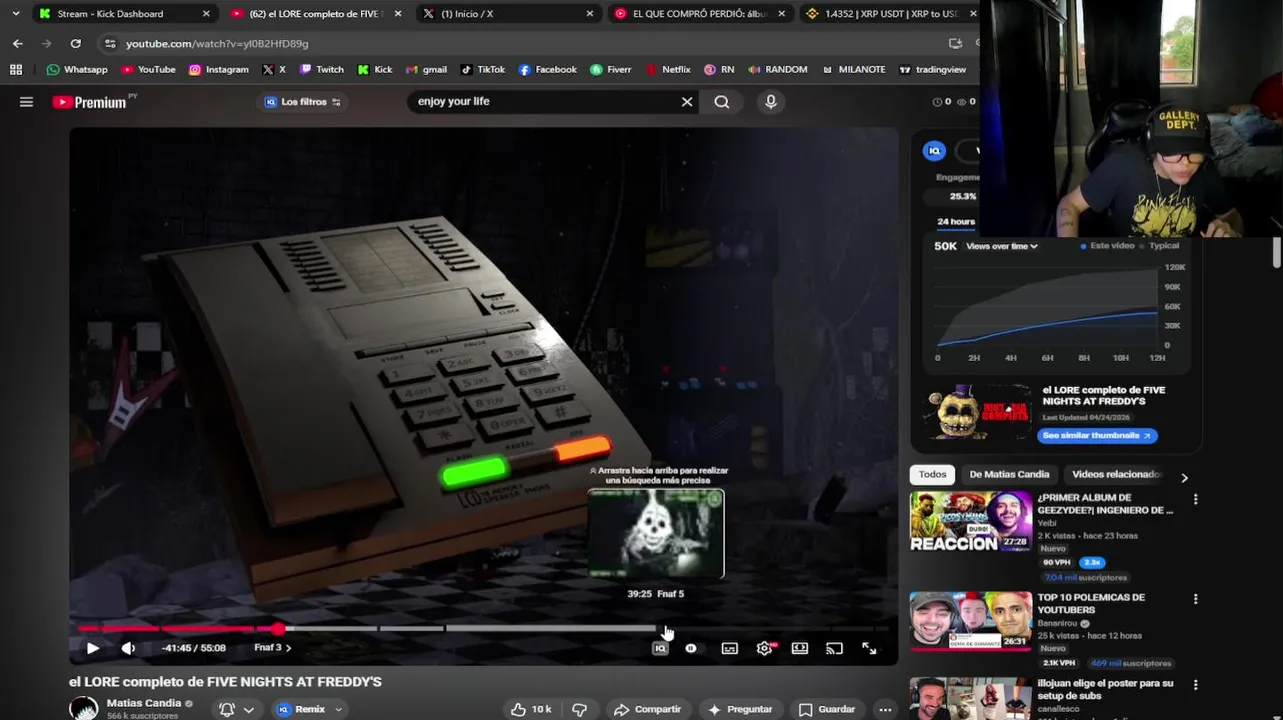Open the tab search dropdown arrow

tap(15, 14)
